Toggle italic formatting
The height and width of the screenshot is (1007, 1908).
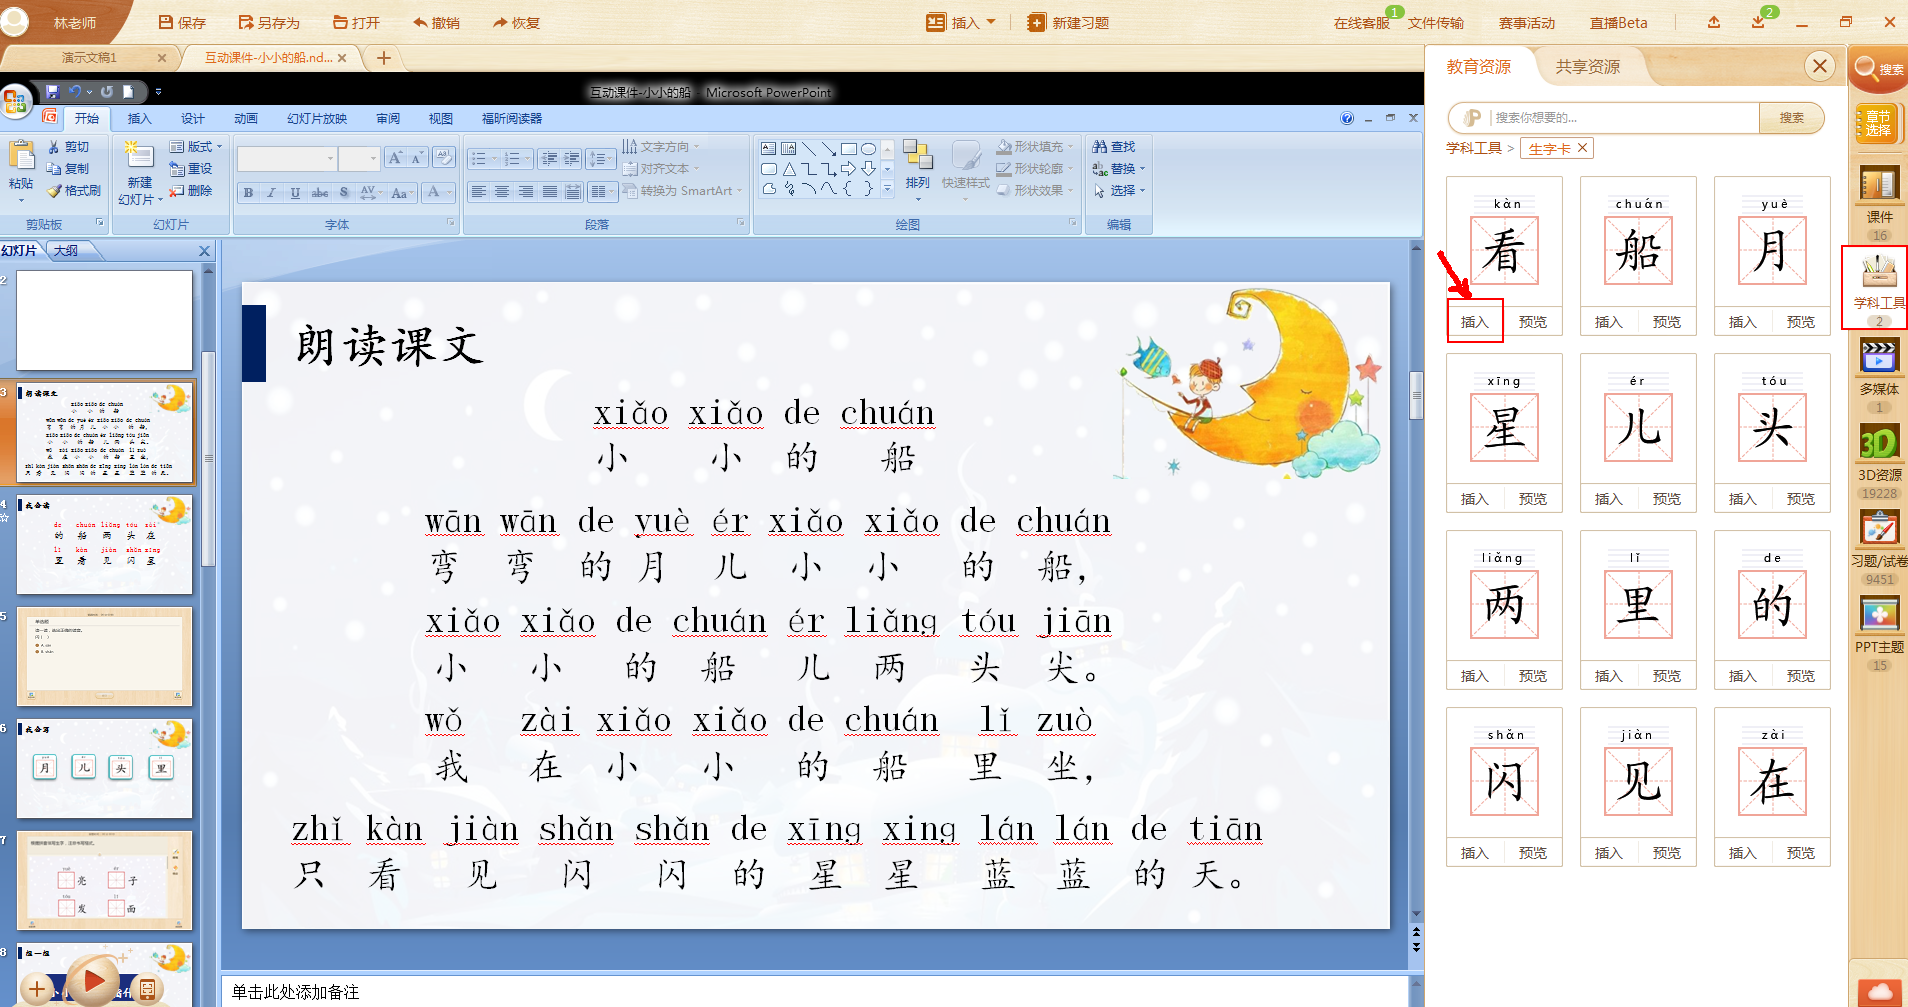click(x=271, y=193)
